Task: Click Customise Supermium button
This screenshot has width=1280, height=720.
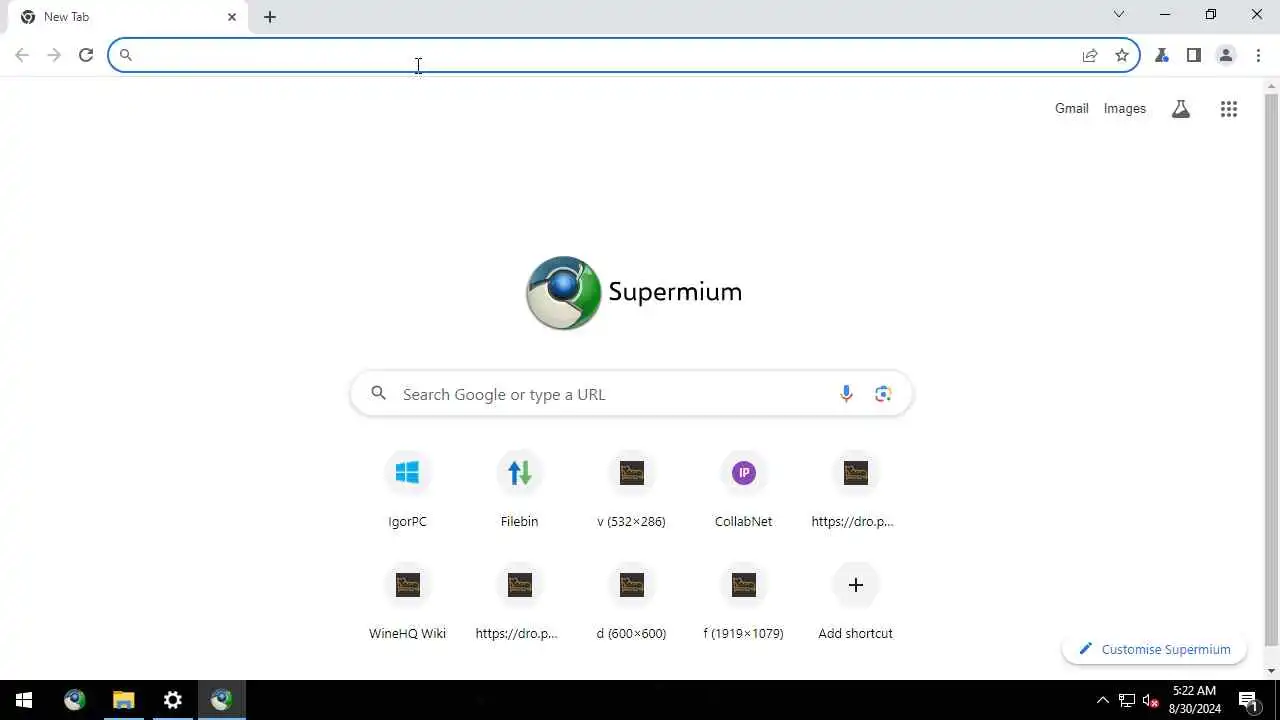Action: (1154, 649)
